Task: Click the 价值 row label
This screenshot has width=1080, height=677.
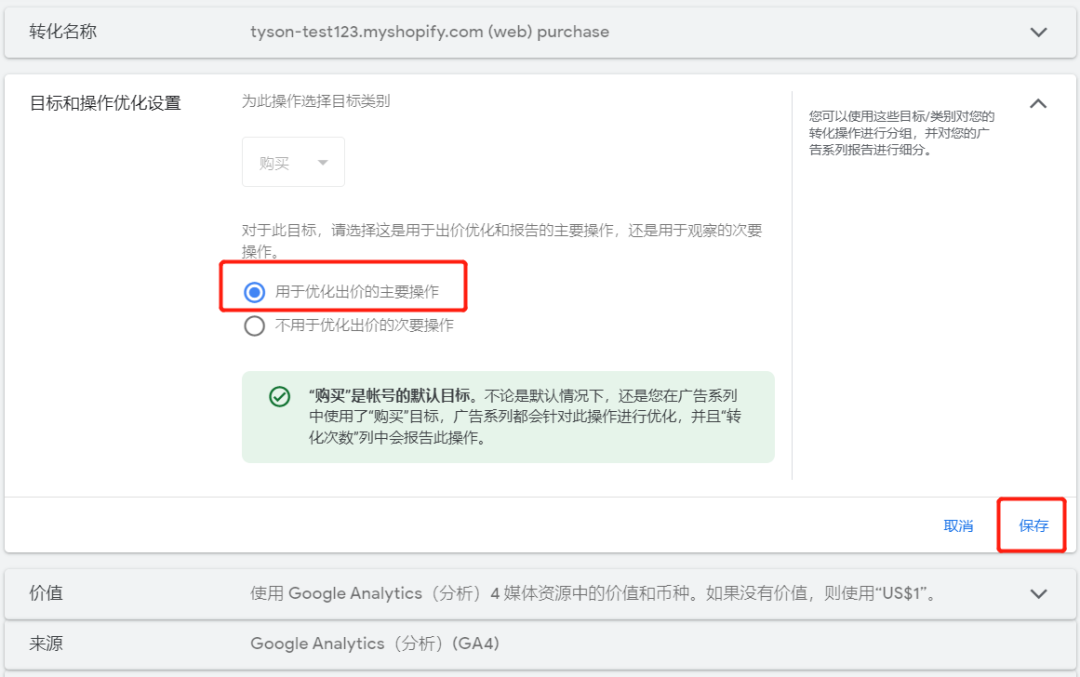Action: (x=46, y=593)
